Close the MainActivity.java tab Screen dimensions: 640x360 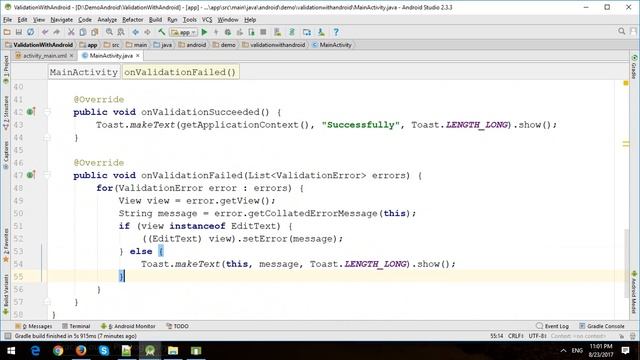138,56
